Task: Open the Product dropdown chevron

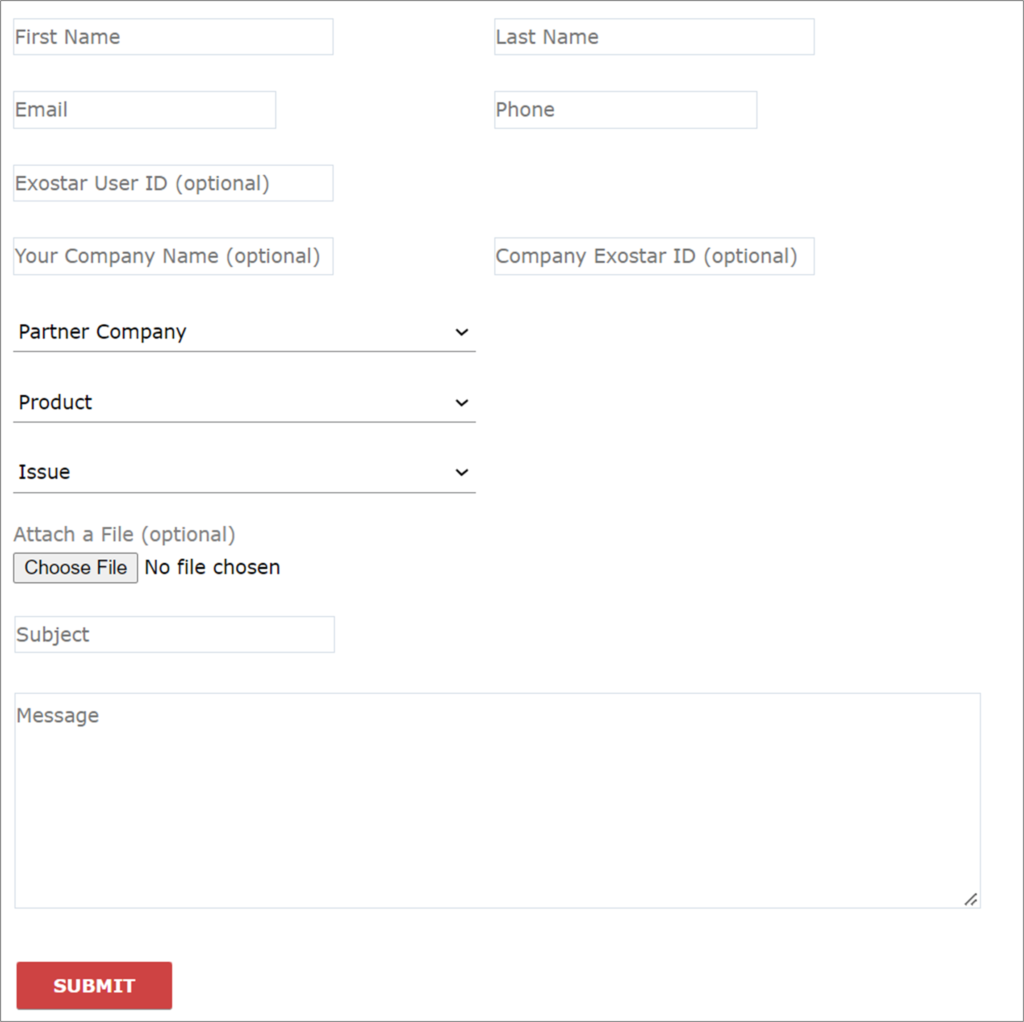Action: point(461,402)
